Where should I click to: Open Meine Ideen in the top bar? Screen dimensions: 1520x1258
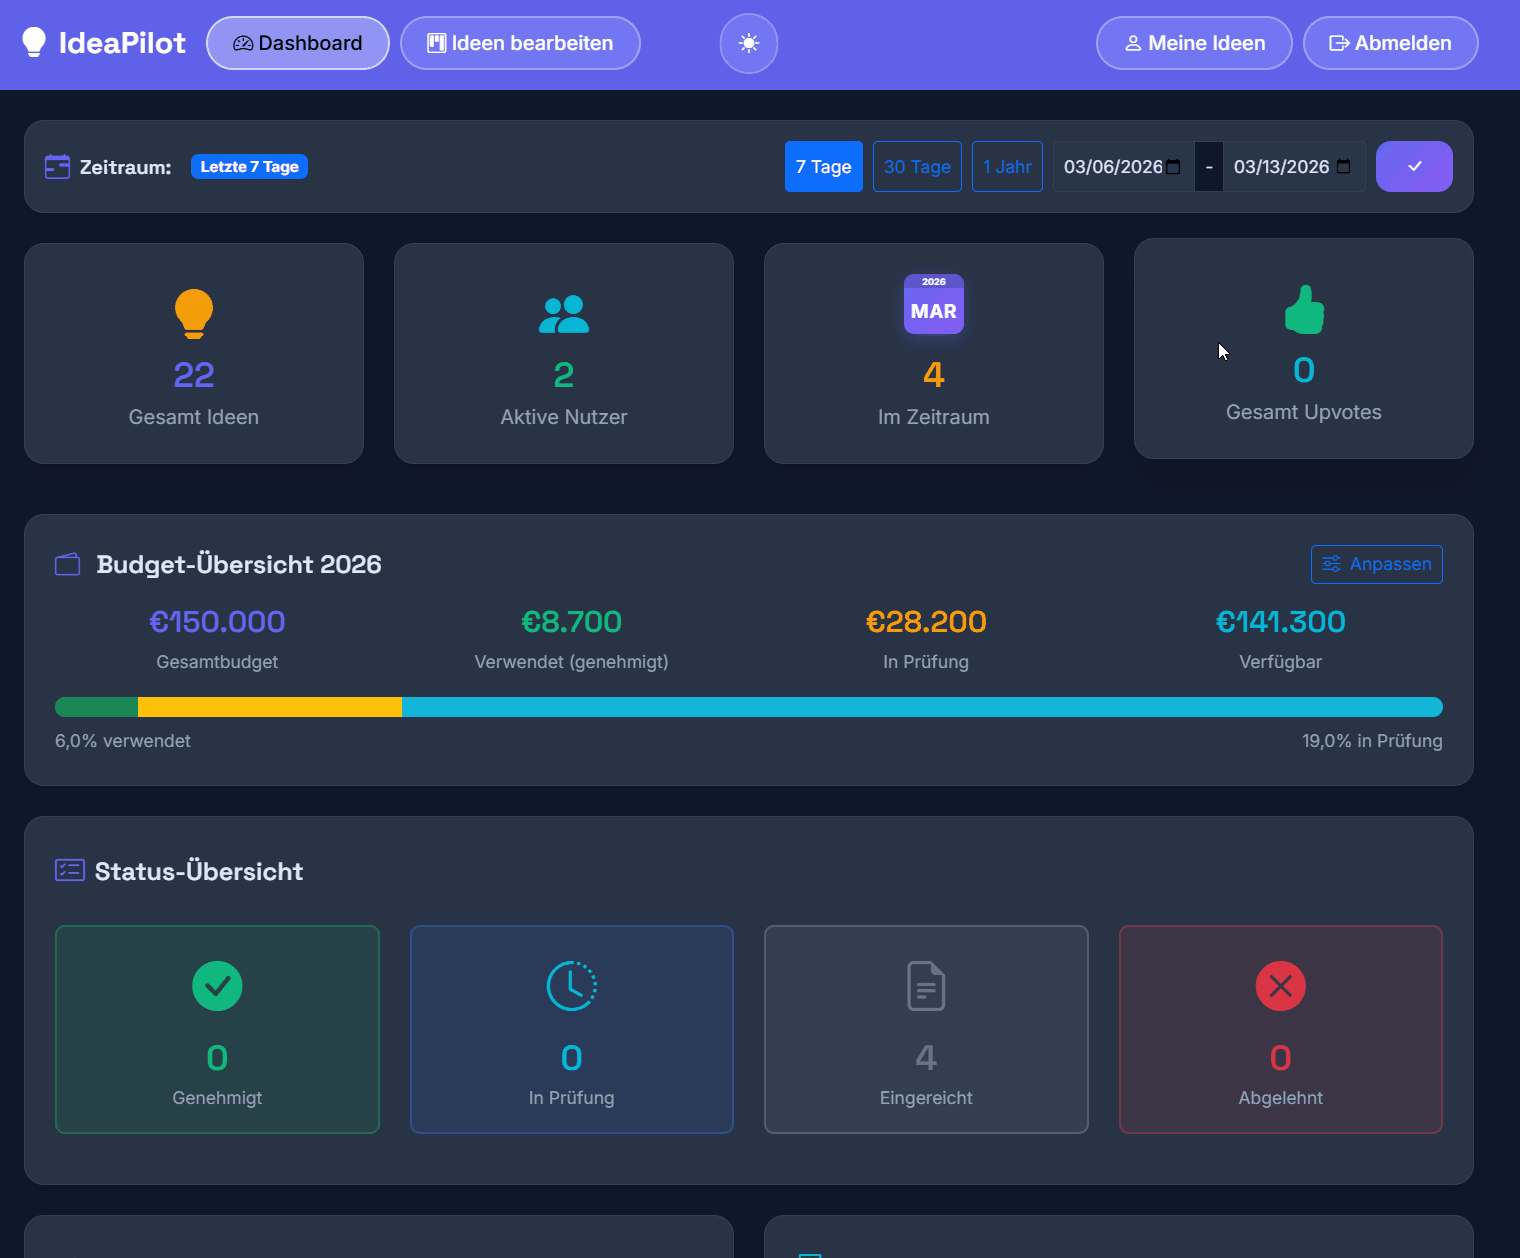pyautogui.click(x=1193, y=43)
